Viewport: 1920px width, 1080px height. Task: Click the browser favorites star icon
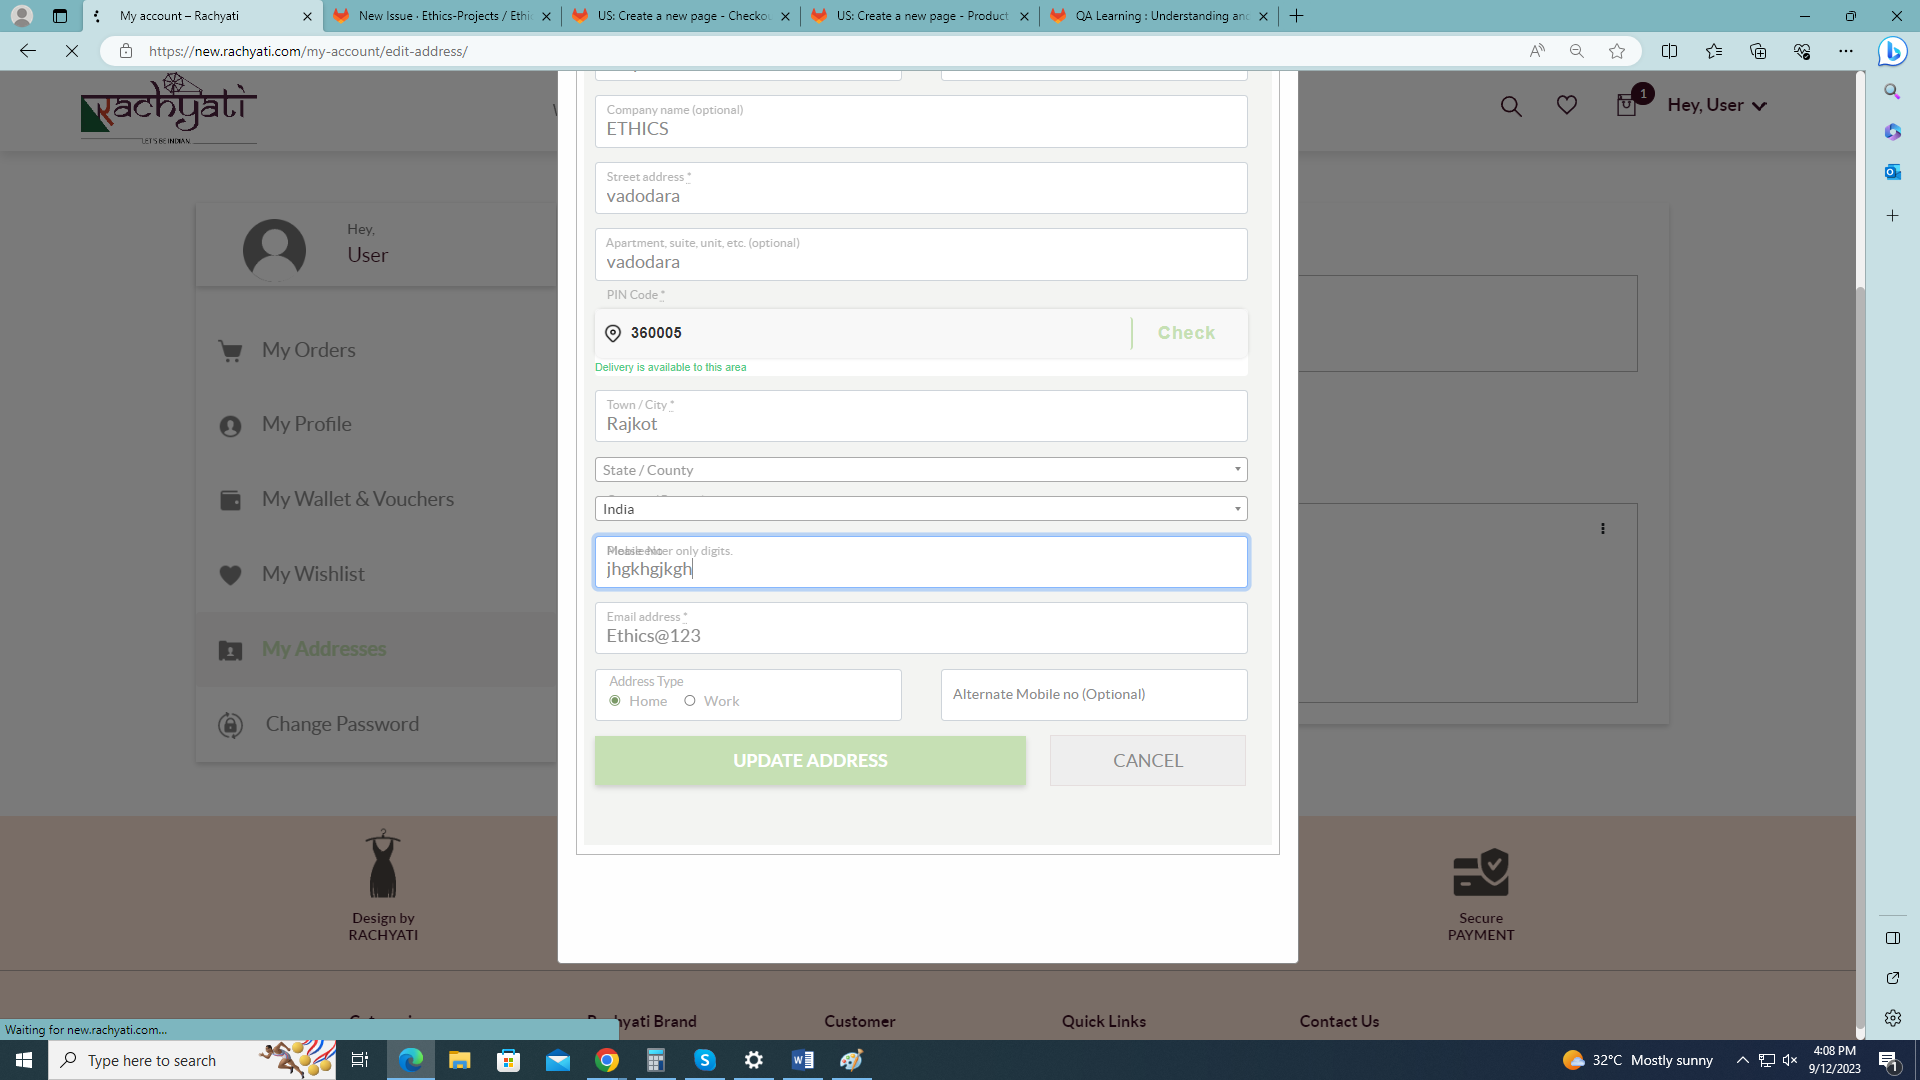click(x=1617, y=51)
